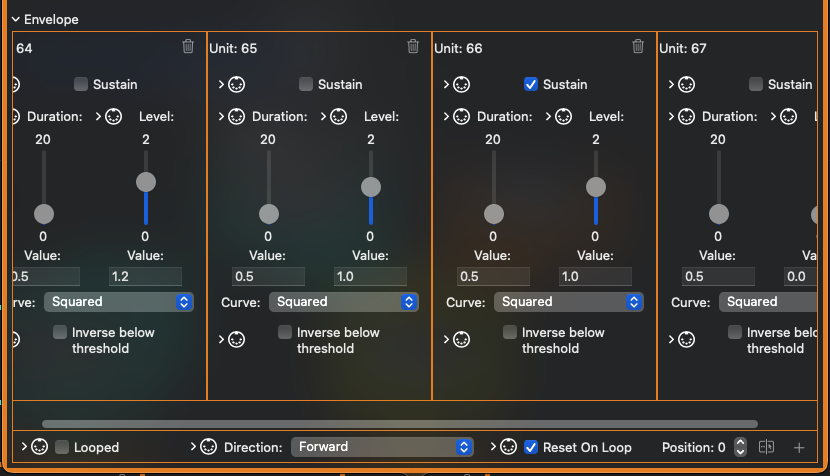Click the plus icon to add envelope unit

pos(799,447)
